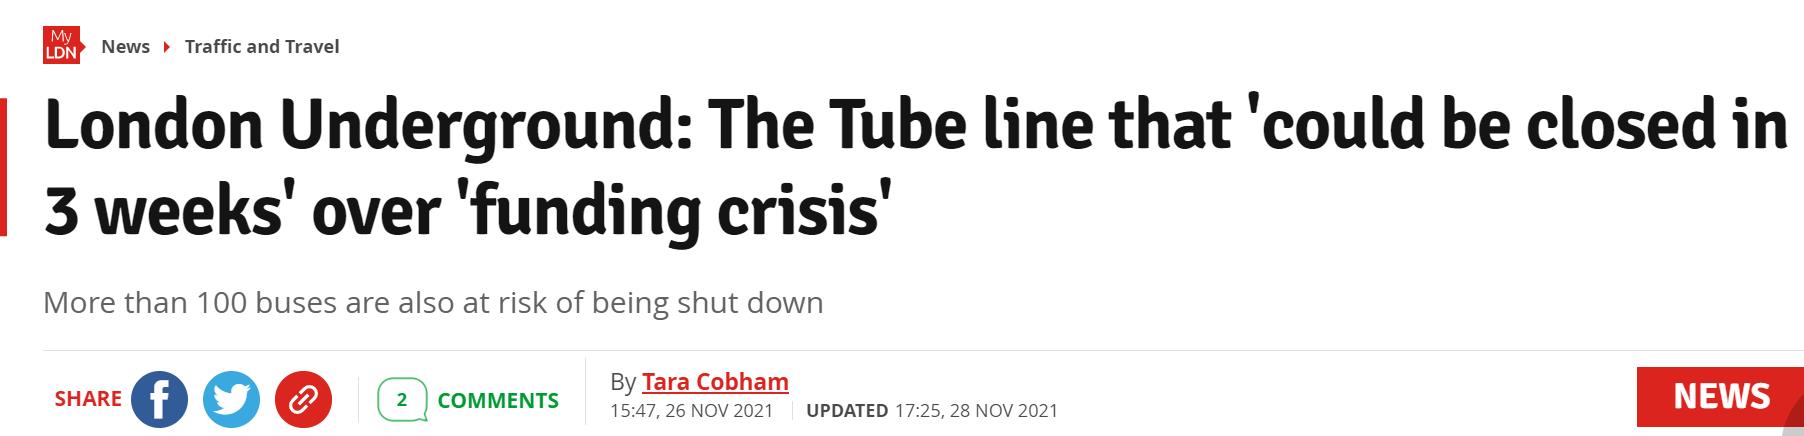
Task: Click the red arrow breadcrumb separator
Action: 165,47
